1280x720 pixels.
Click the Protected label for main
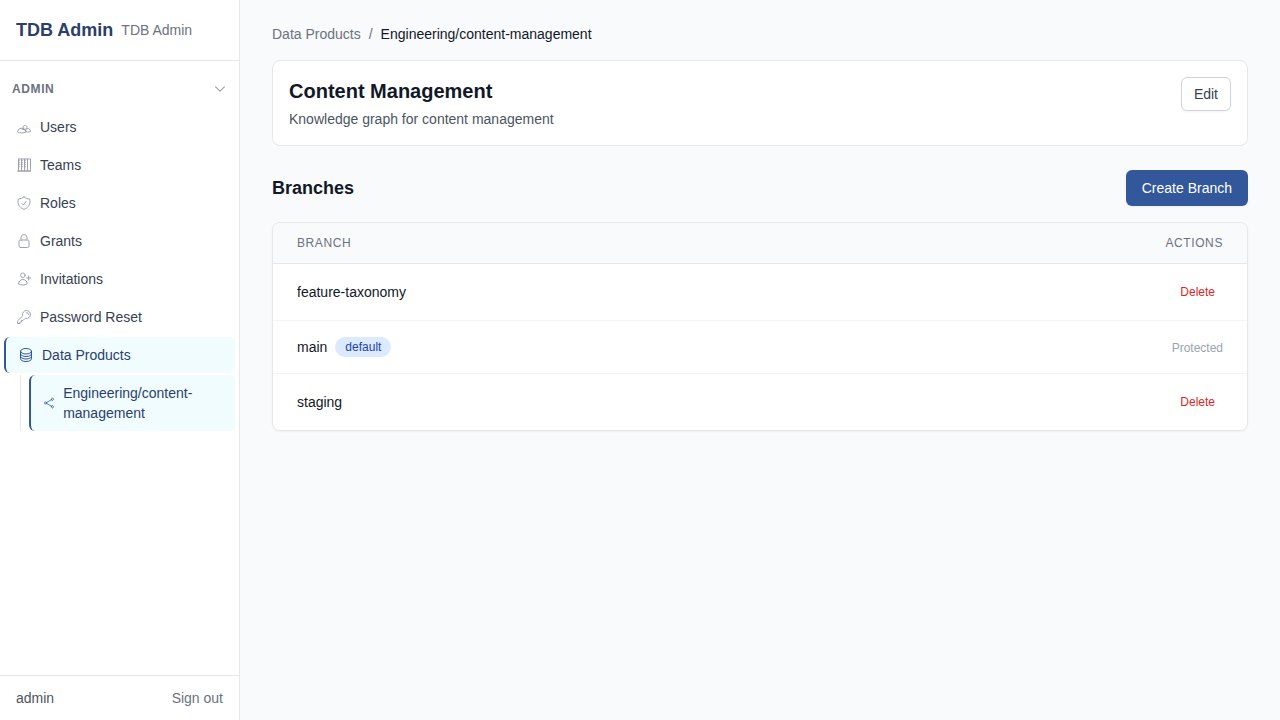[x=1197, y=348]
